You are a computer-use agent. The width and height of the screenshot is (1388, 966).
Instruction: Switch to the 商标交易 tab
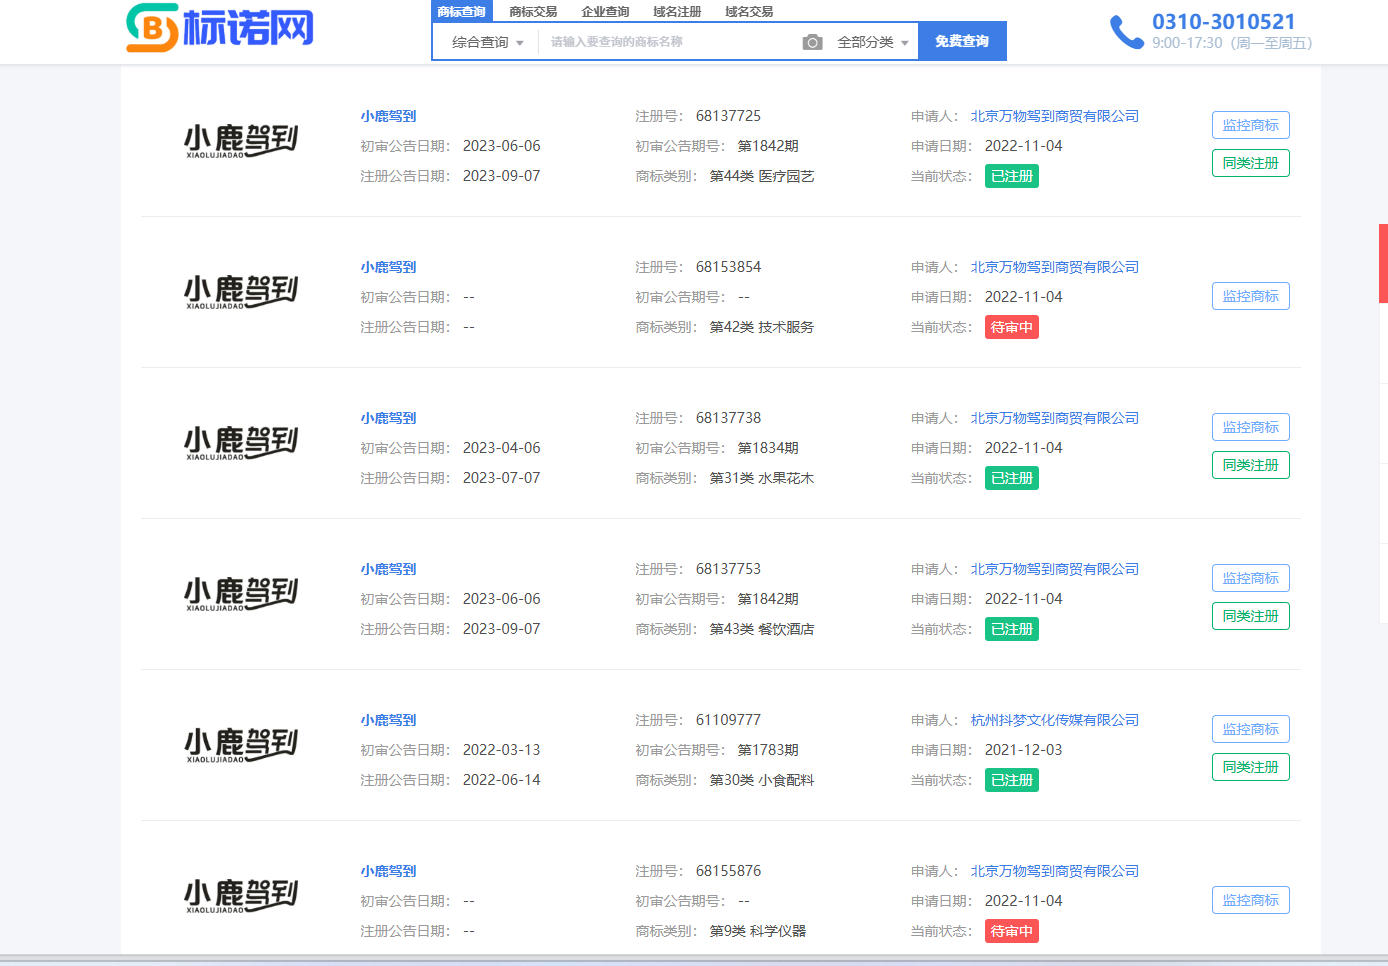(x=533, y=12)
